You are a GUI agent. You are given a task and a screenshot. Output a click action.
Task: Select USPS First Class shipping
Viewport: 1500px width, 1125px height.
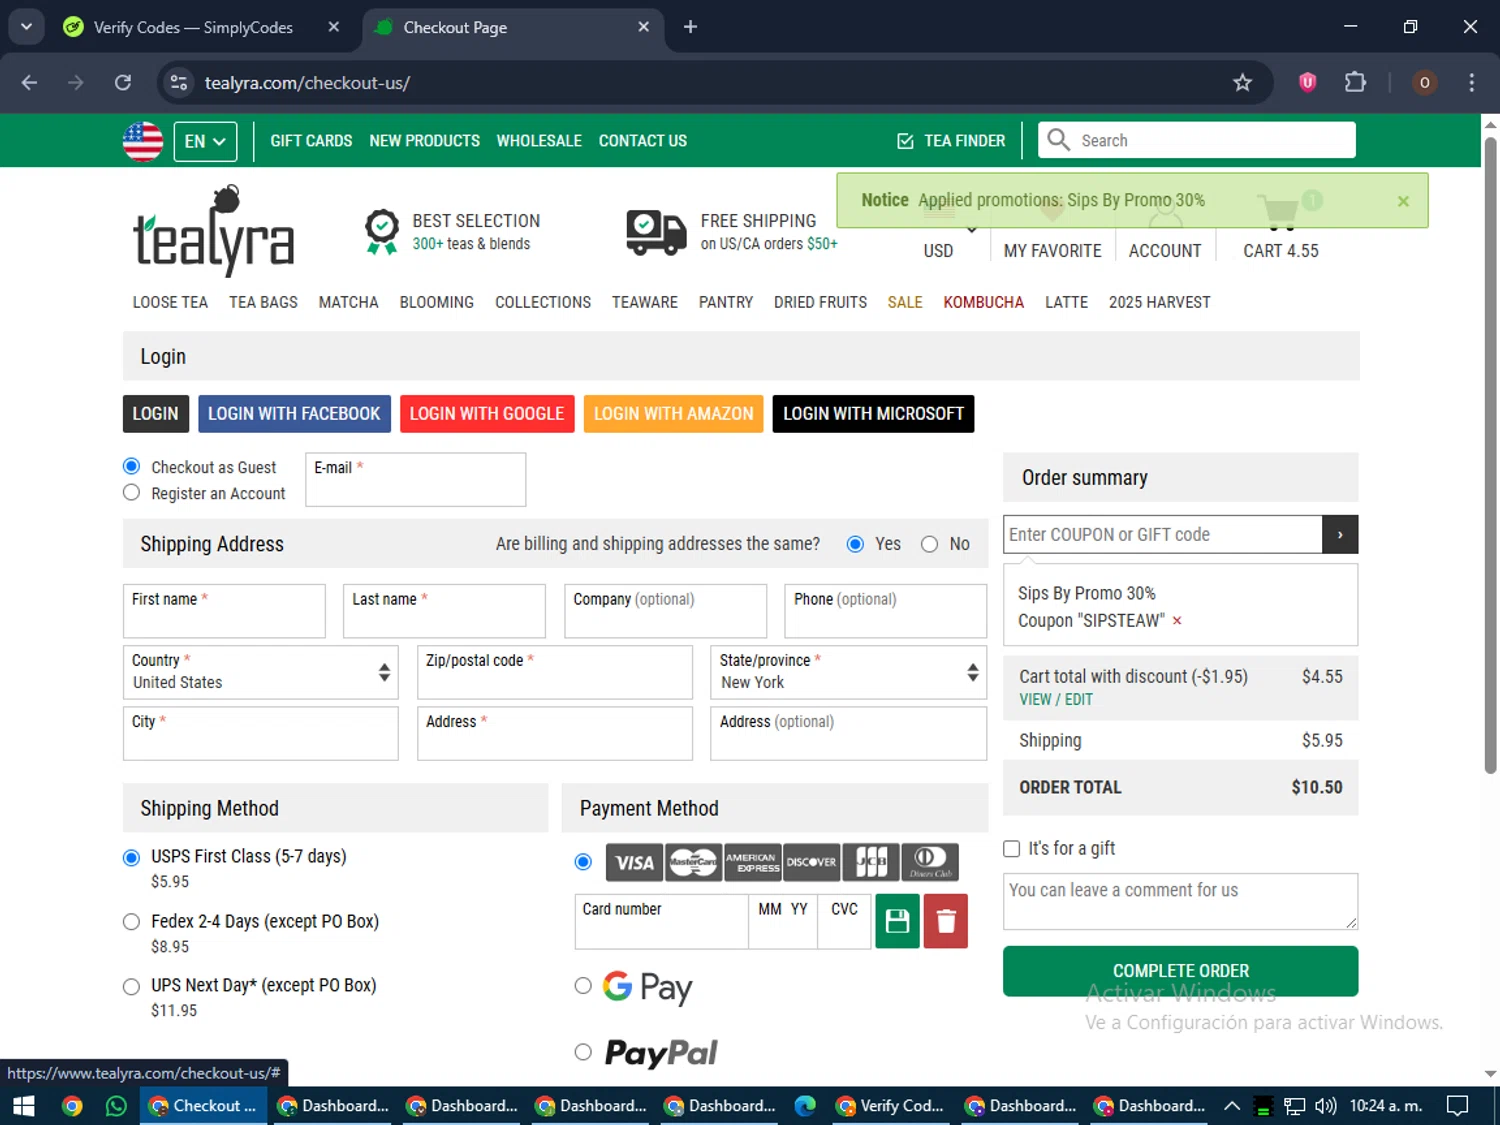131,857
